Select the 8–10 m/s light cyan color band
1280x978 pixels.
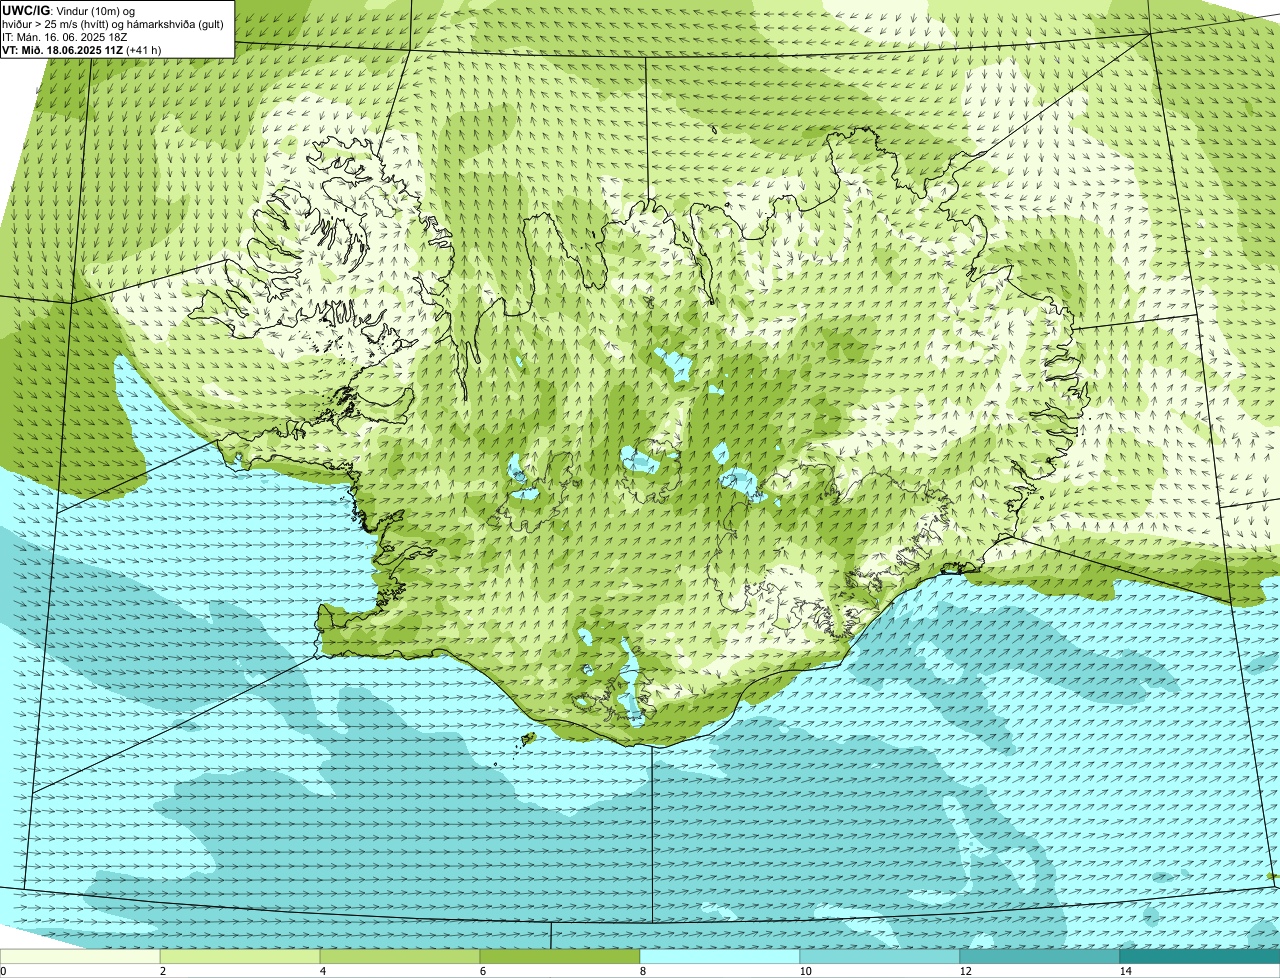(720, 956)
